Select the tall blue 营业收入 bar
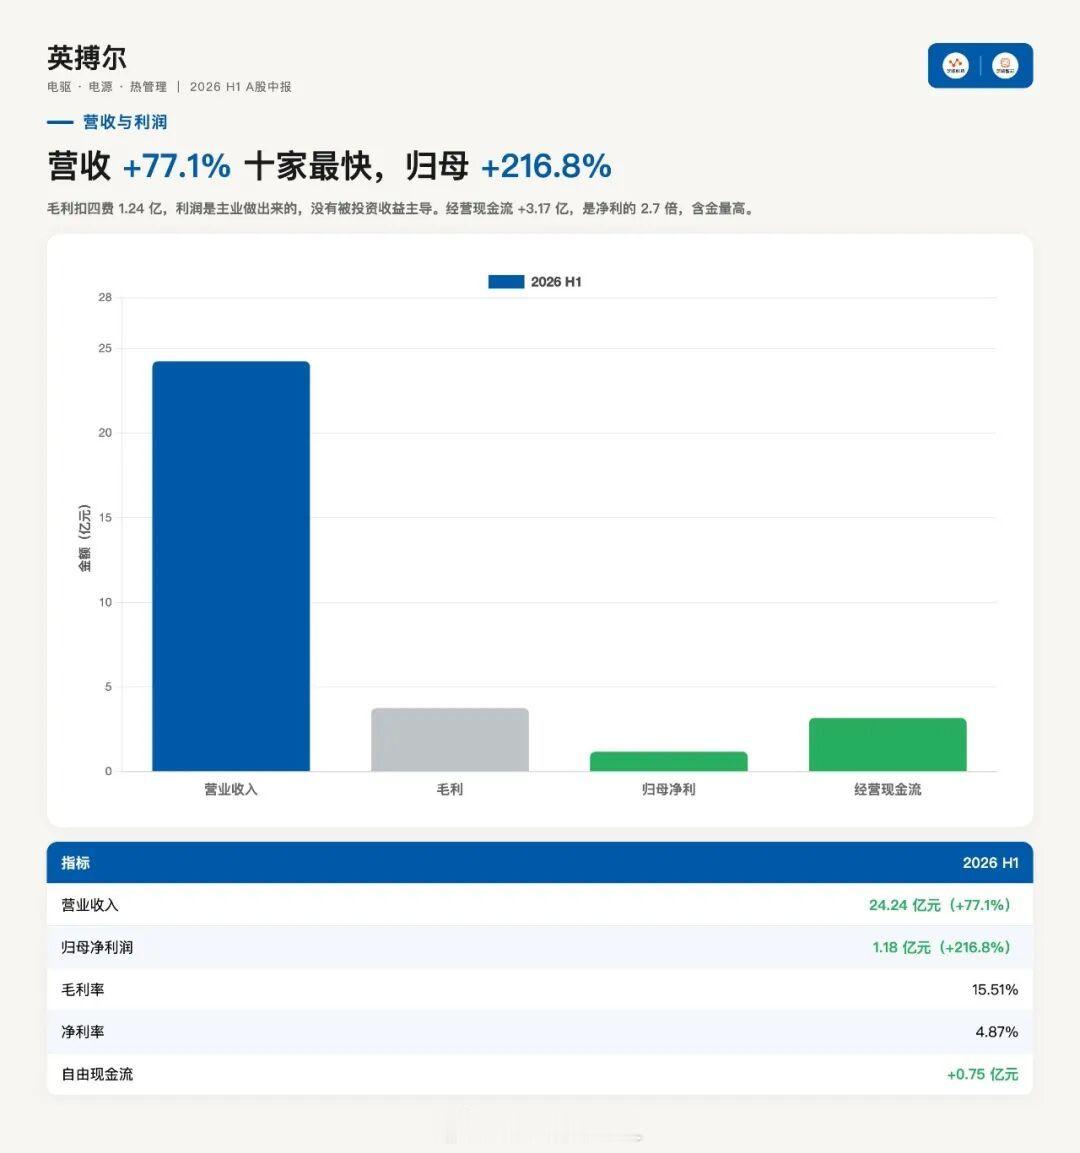 click(231, 566)
